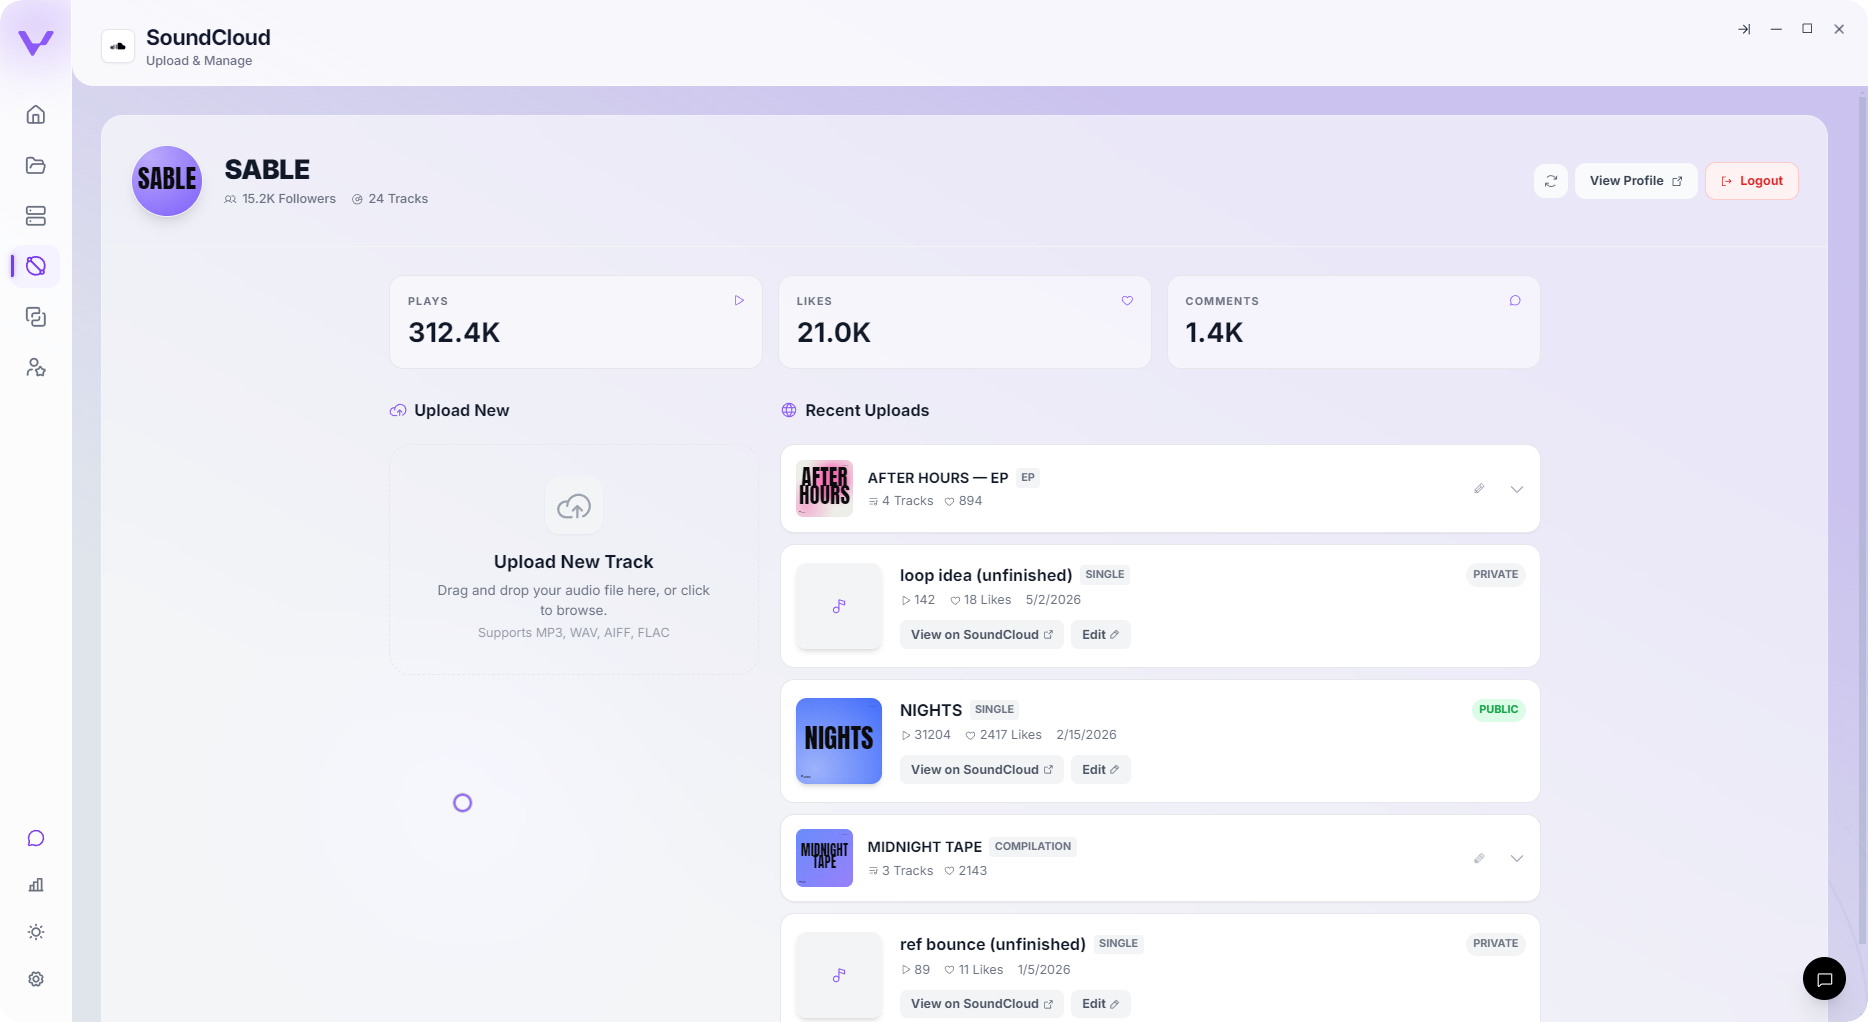This screenshot has width=1868, height=1022.
Task: Click the MIDNIGHT TAPE cover thumbnail
Action: pyautogui.click(x=824, y=858)
